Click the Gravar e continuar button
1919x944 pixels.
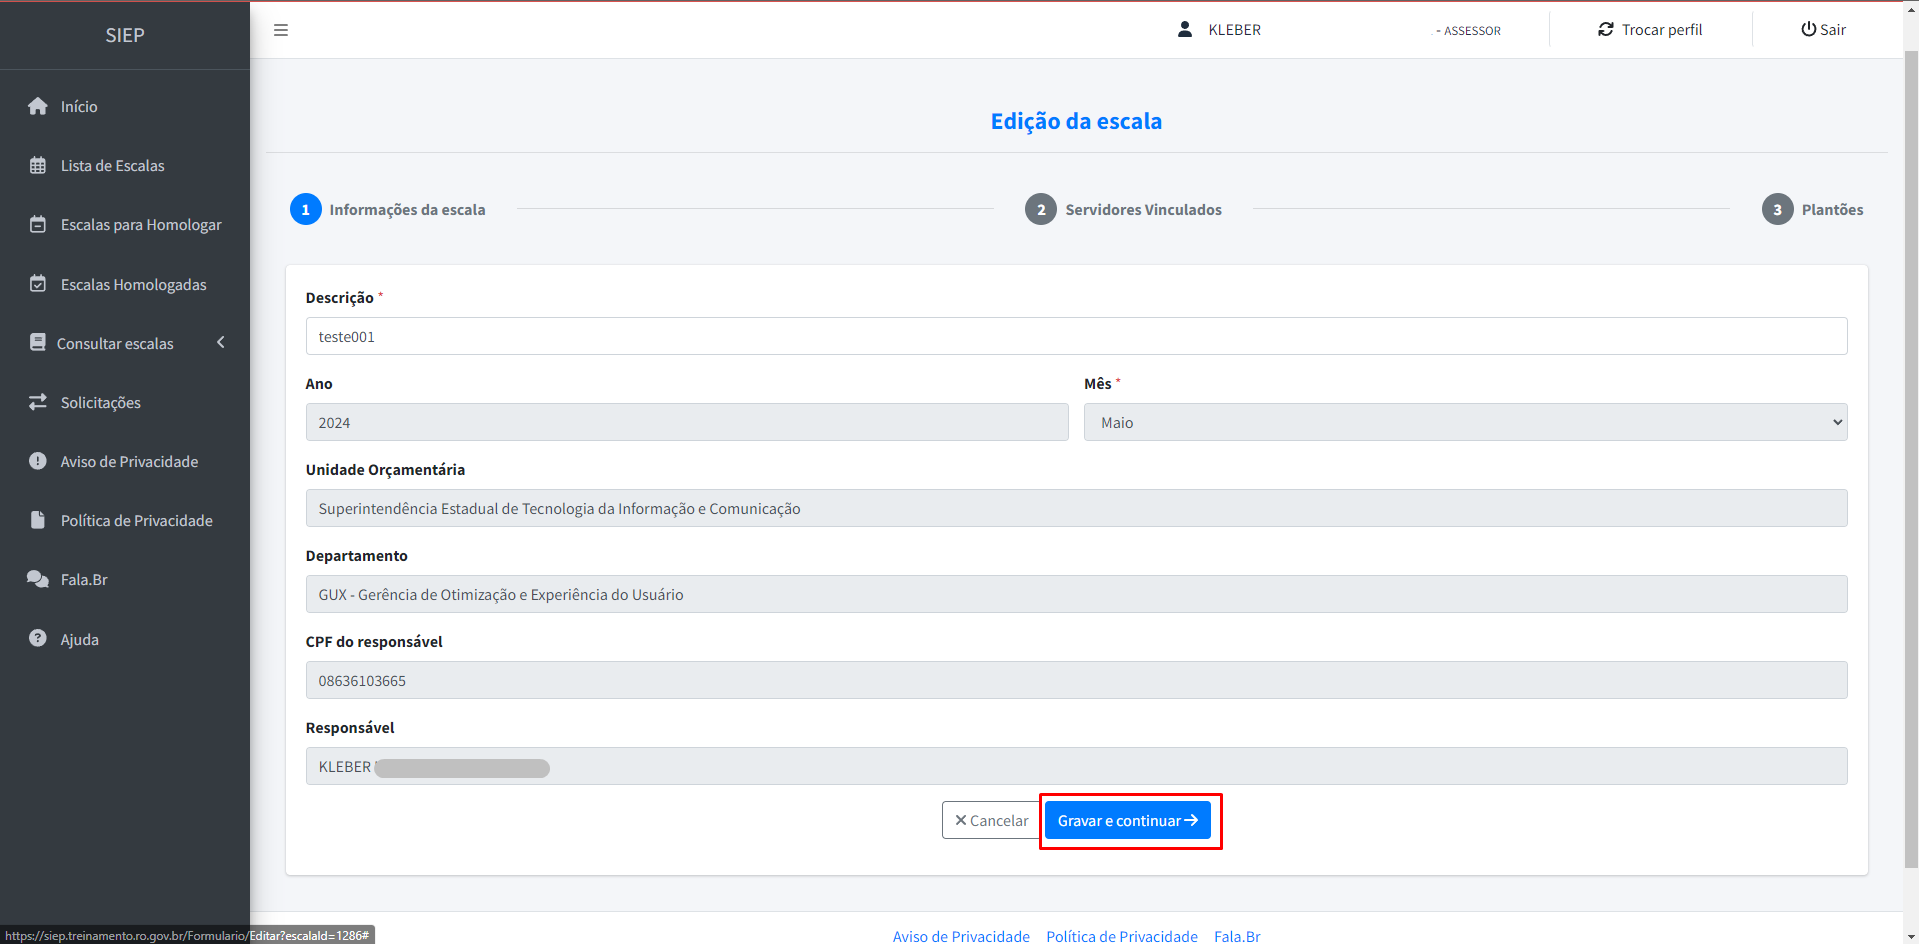[x=1128, y=820]
